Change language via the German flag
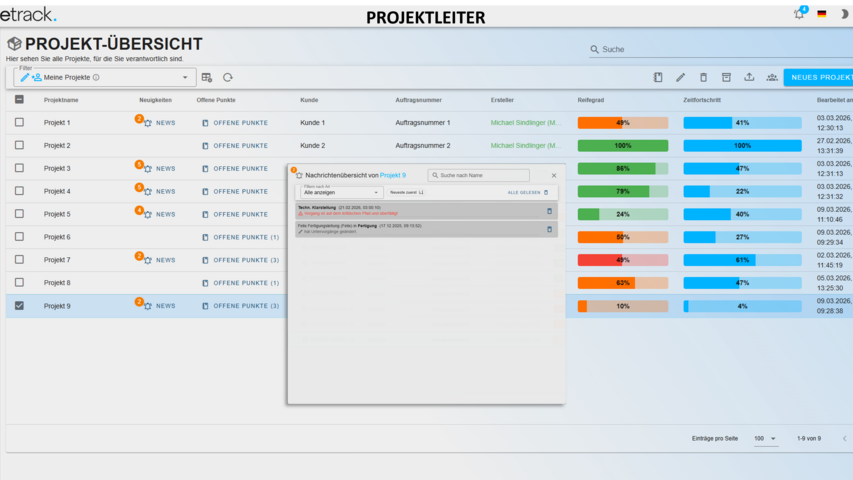This screenshot has height=480, width=853. 821,14
